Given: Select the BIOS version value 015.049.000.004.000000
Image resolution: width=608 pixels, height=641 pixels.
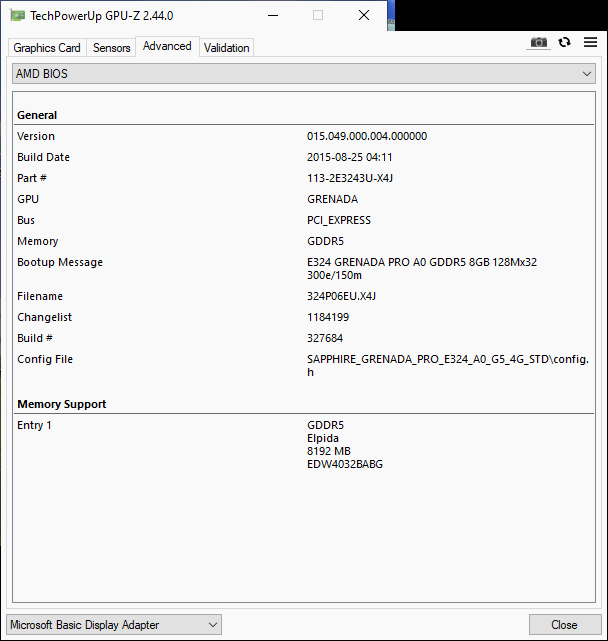Looking at the screenshot, I should (x=367, y=136).
